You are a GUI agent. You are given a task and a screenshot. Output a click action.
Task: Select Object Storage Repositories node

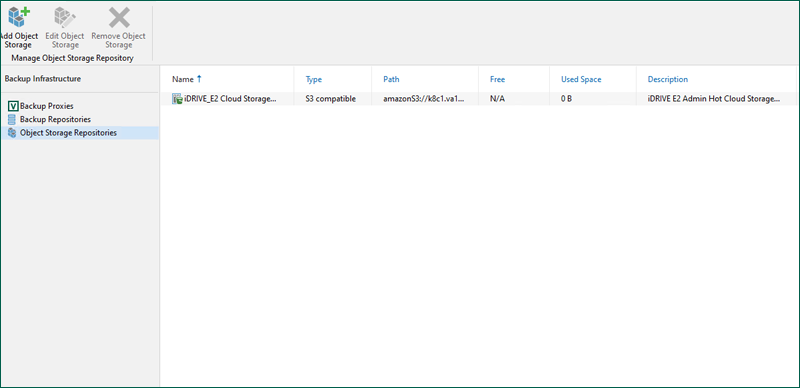pos(68,133)
